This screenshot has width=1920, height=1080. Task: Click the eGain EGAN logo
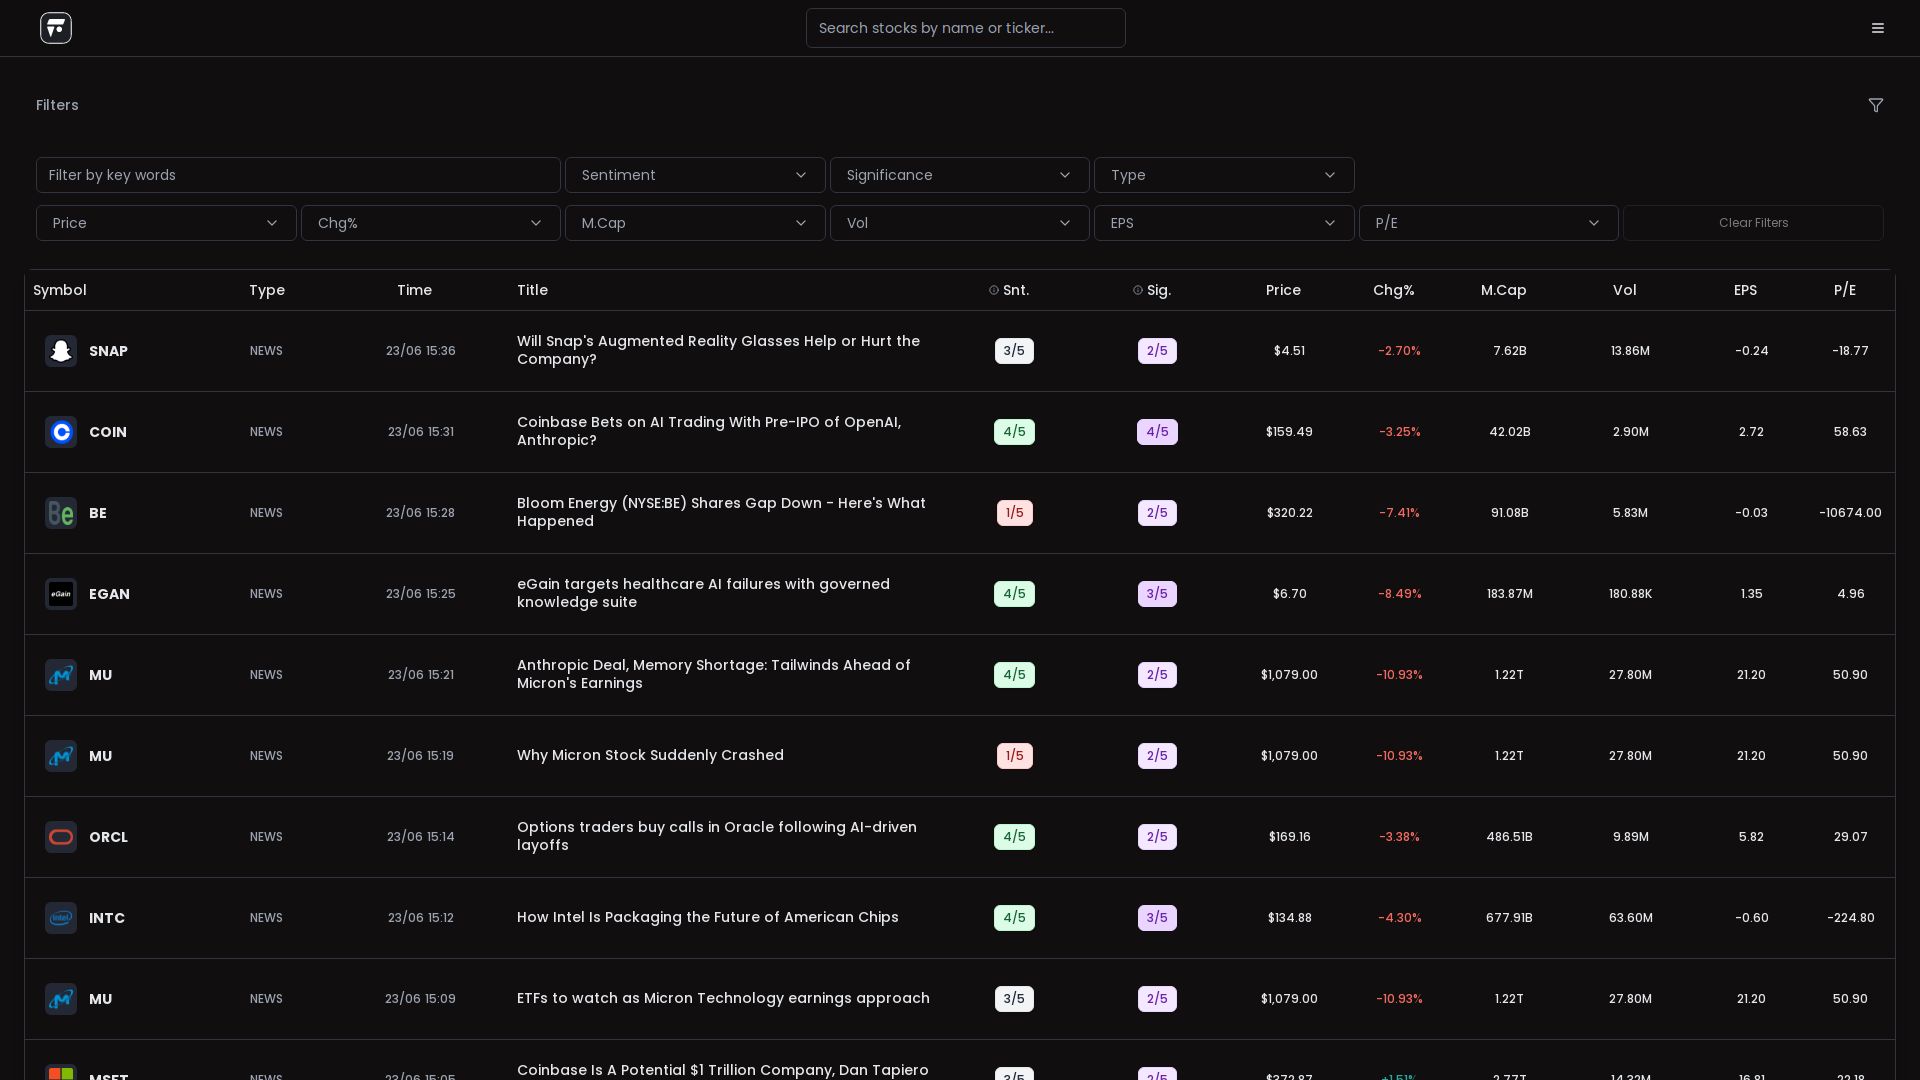tap(61, 594)
